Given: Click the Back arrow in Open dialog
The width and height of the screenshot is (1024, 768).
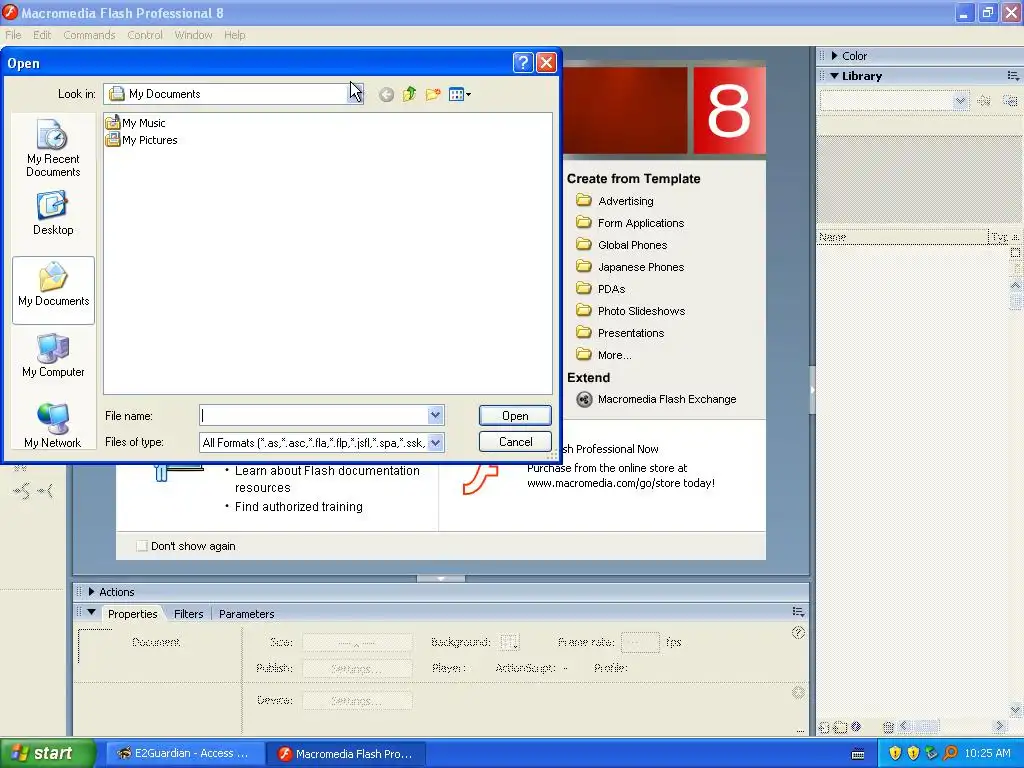Looking at the screenshot, I should (x=387, y=95).
